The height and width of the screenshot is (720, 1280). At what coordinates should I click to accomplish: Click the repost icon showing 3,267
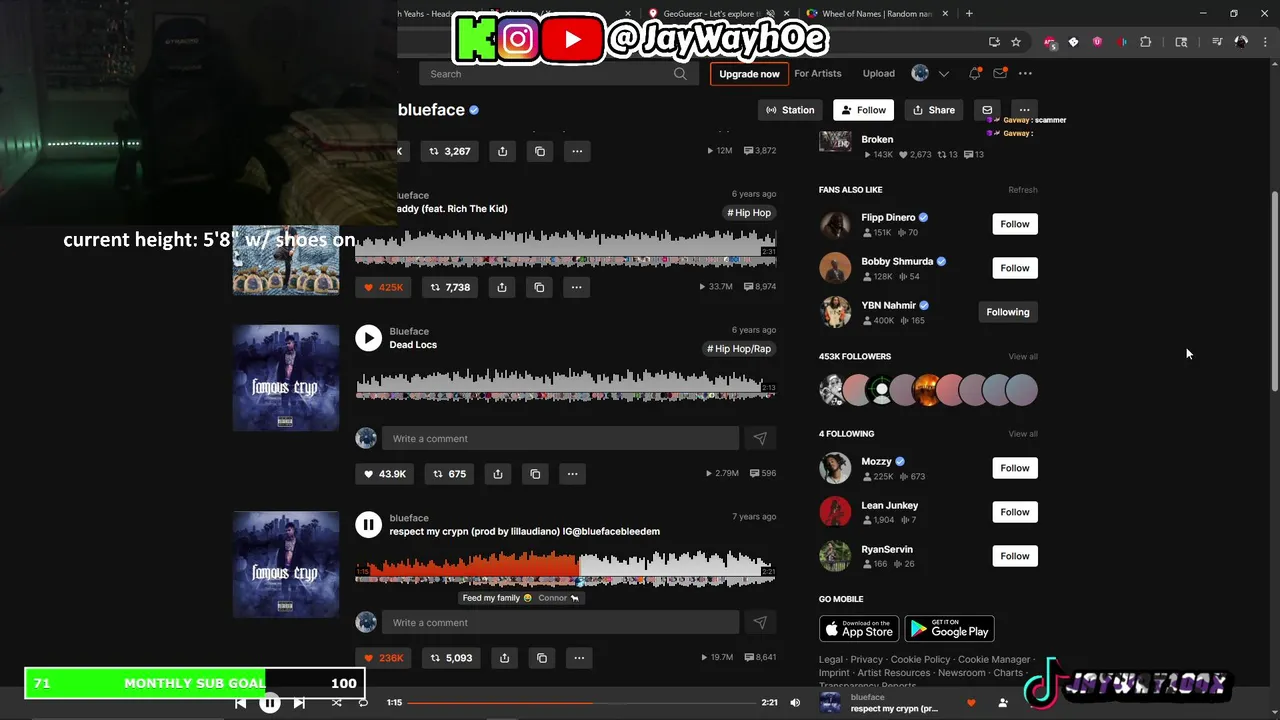pyautogui.click(x=449, y=151)
